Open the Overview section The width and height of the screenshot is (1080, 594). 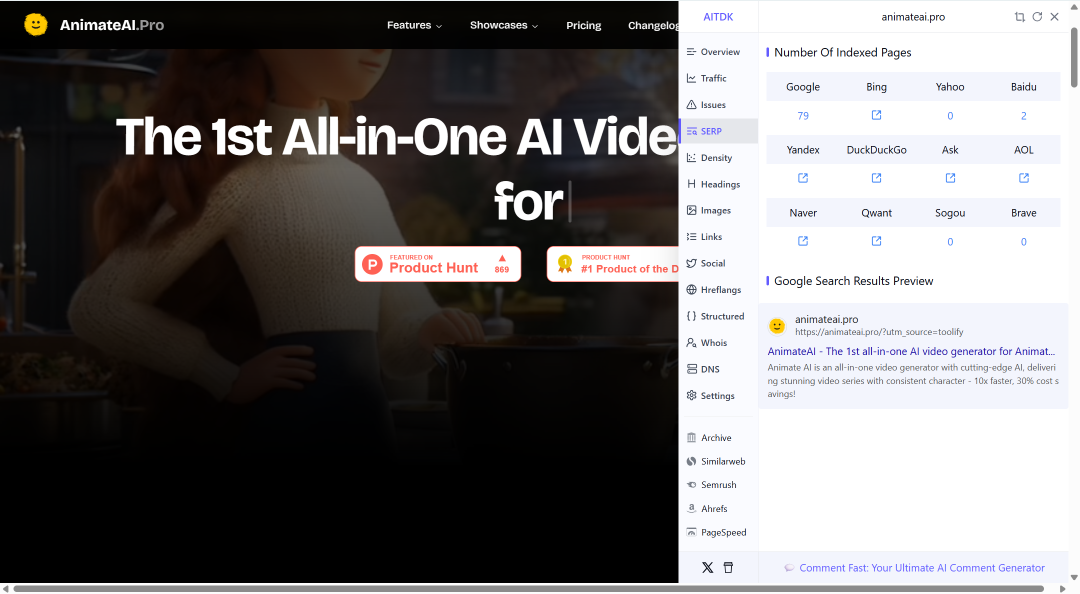[x=718, y=52]
